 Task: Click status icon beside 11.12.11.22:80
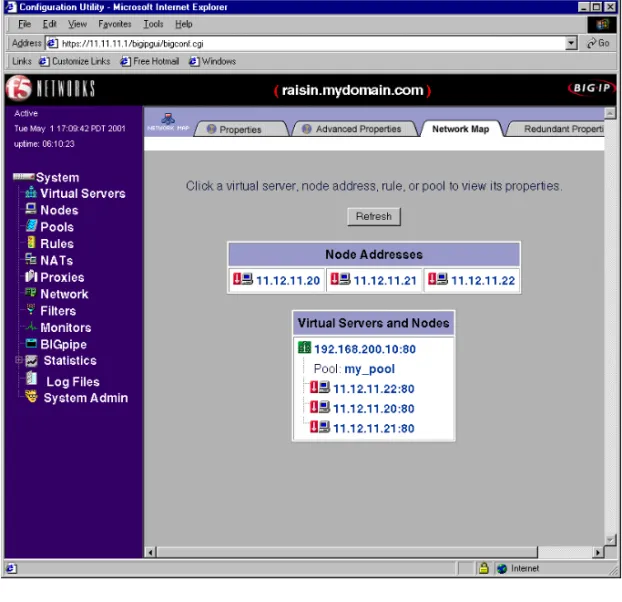(320, 387)
